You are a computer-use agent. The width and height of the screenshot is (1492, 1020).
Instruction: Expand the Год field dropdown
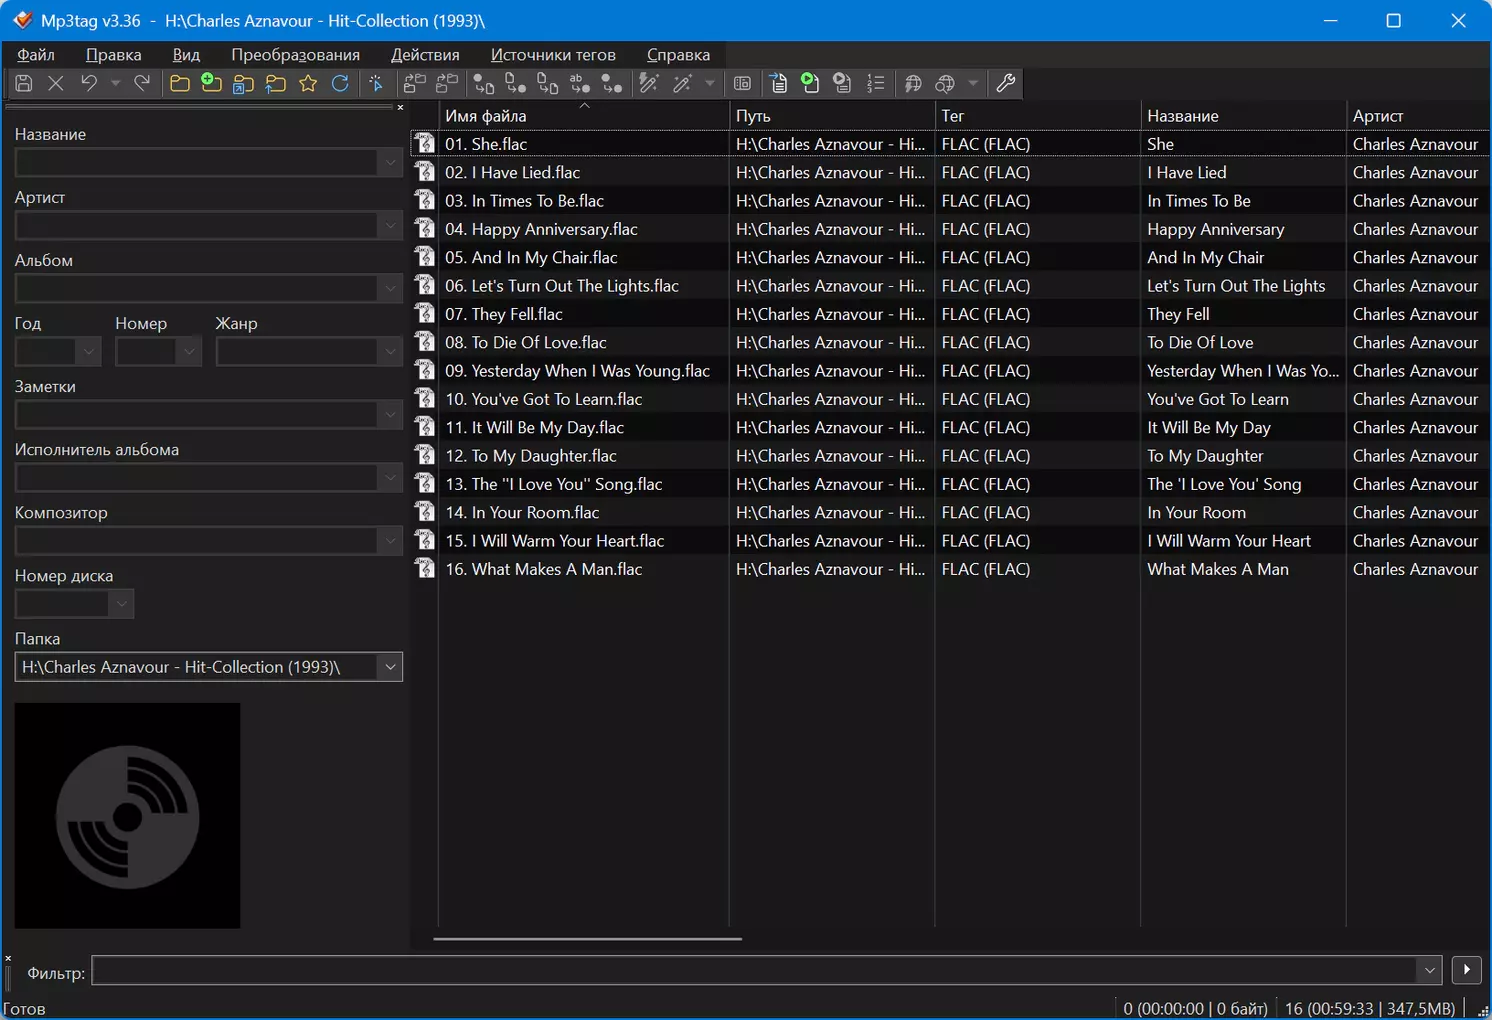pos(89,352)
